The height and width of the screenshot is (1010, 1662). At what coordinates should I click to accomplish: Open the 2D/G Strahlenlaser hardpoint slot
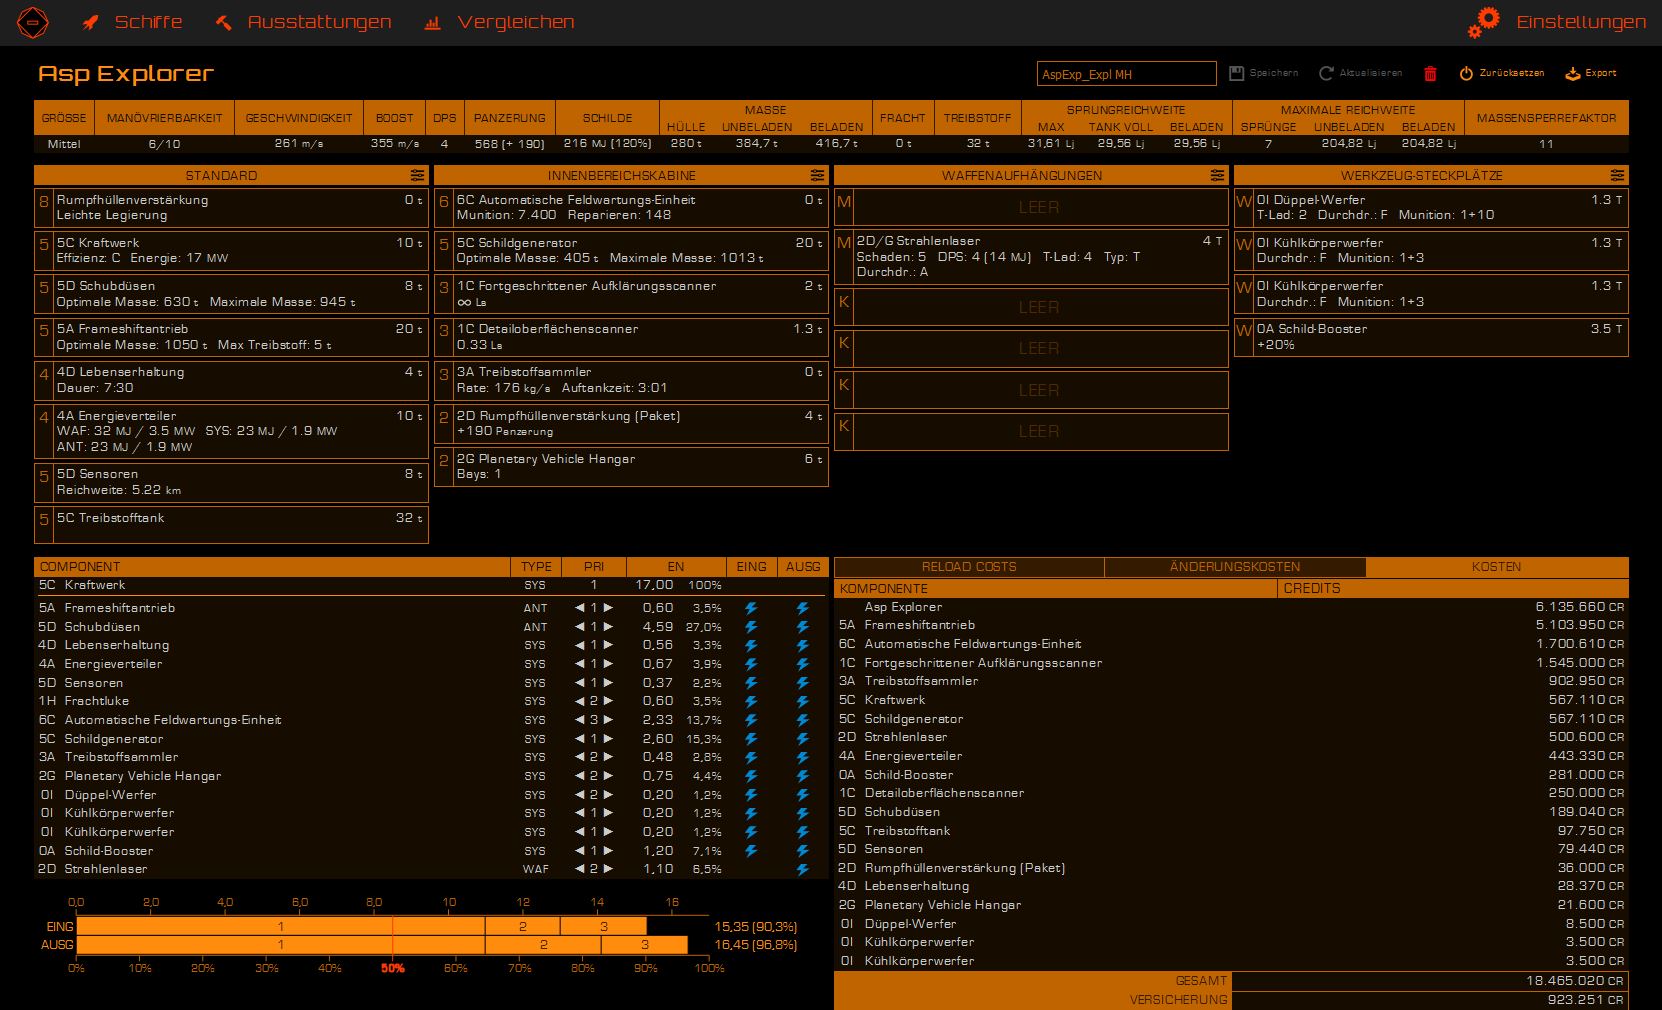click(x=1031, y=257)
